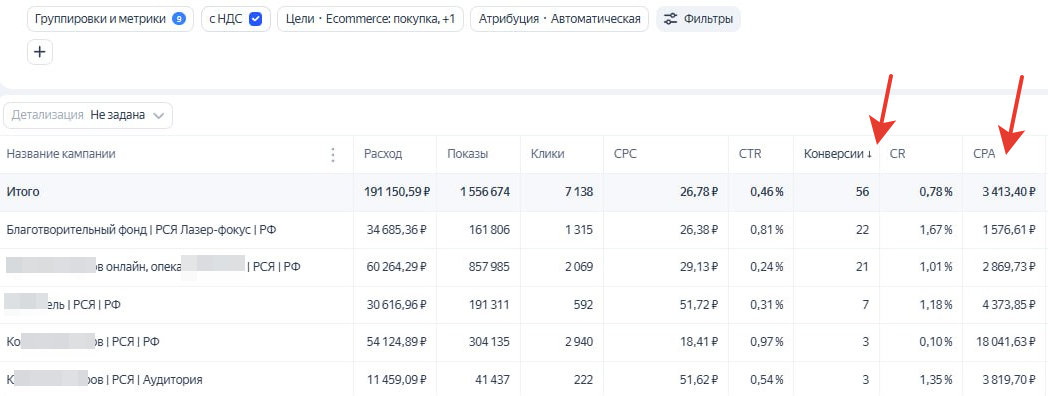This screenshot has height=396, width=1048.
Task: Click the badge with 9 on Группировки и метрики
Action: coord(178,19)
